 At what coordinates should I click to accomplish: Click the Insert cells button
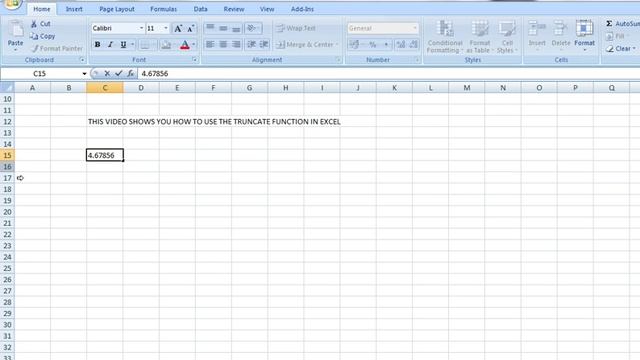537,36
